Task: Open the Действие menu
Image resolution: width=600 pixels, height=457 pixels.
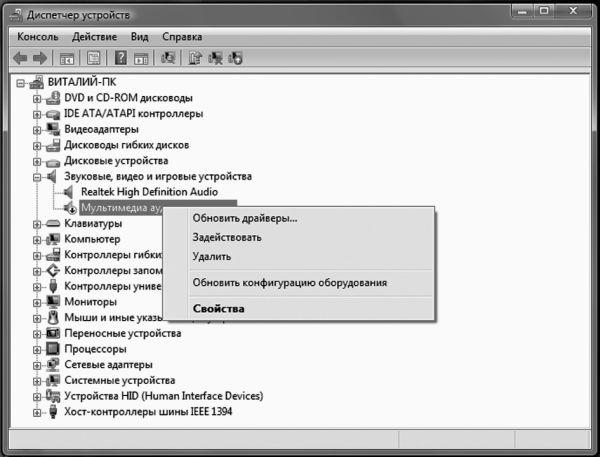Action: (x=94, y=36)
